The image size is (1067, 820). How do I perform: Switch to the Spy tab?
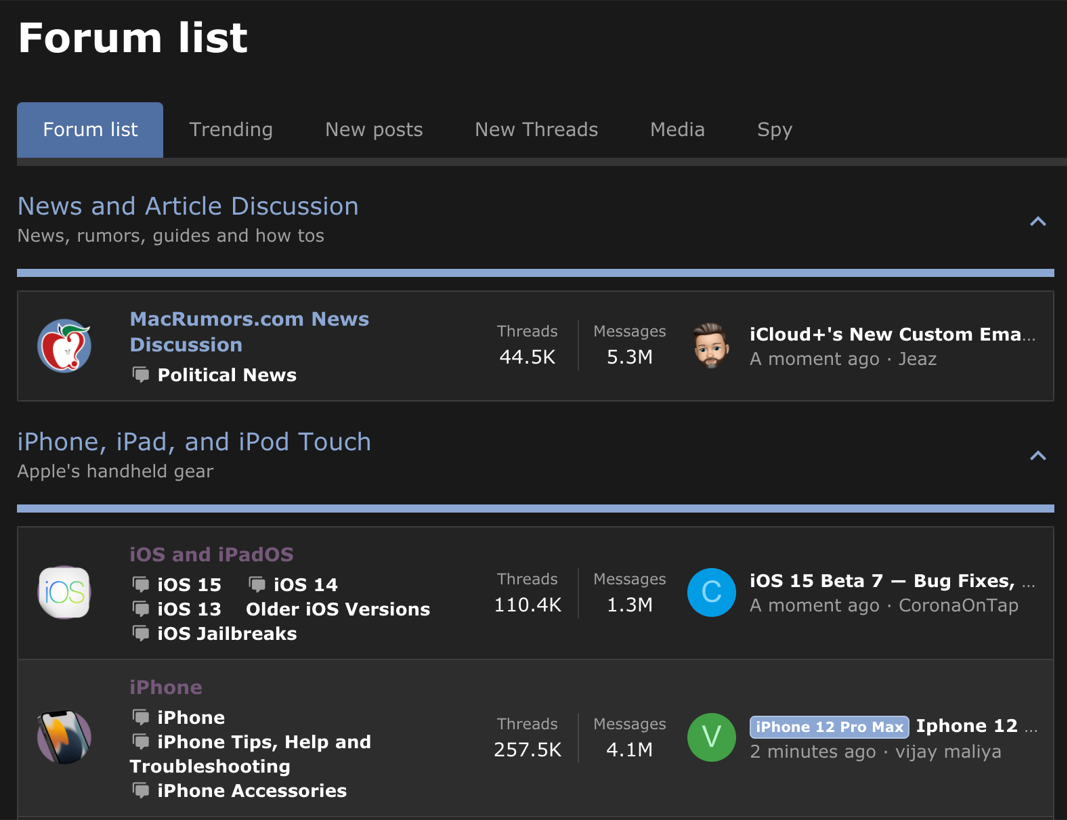coord(774,130)
